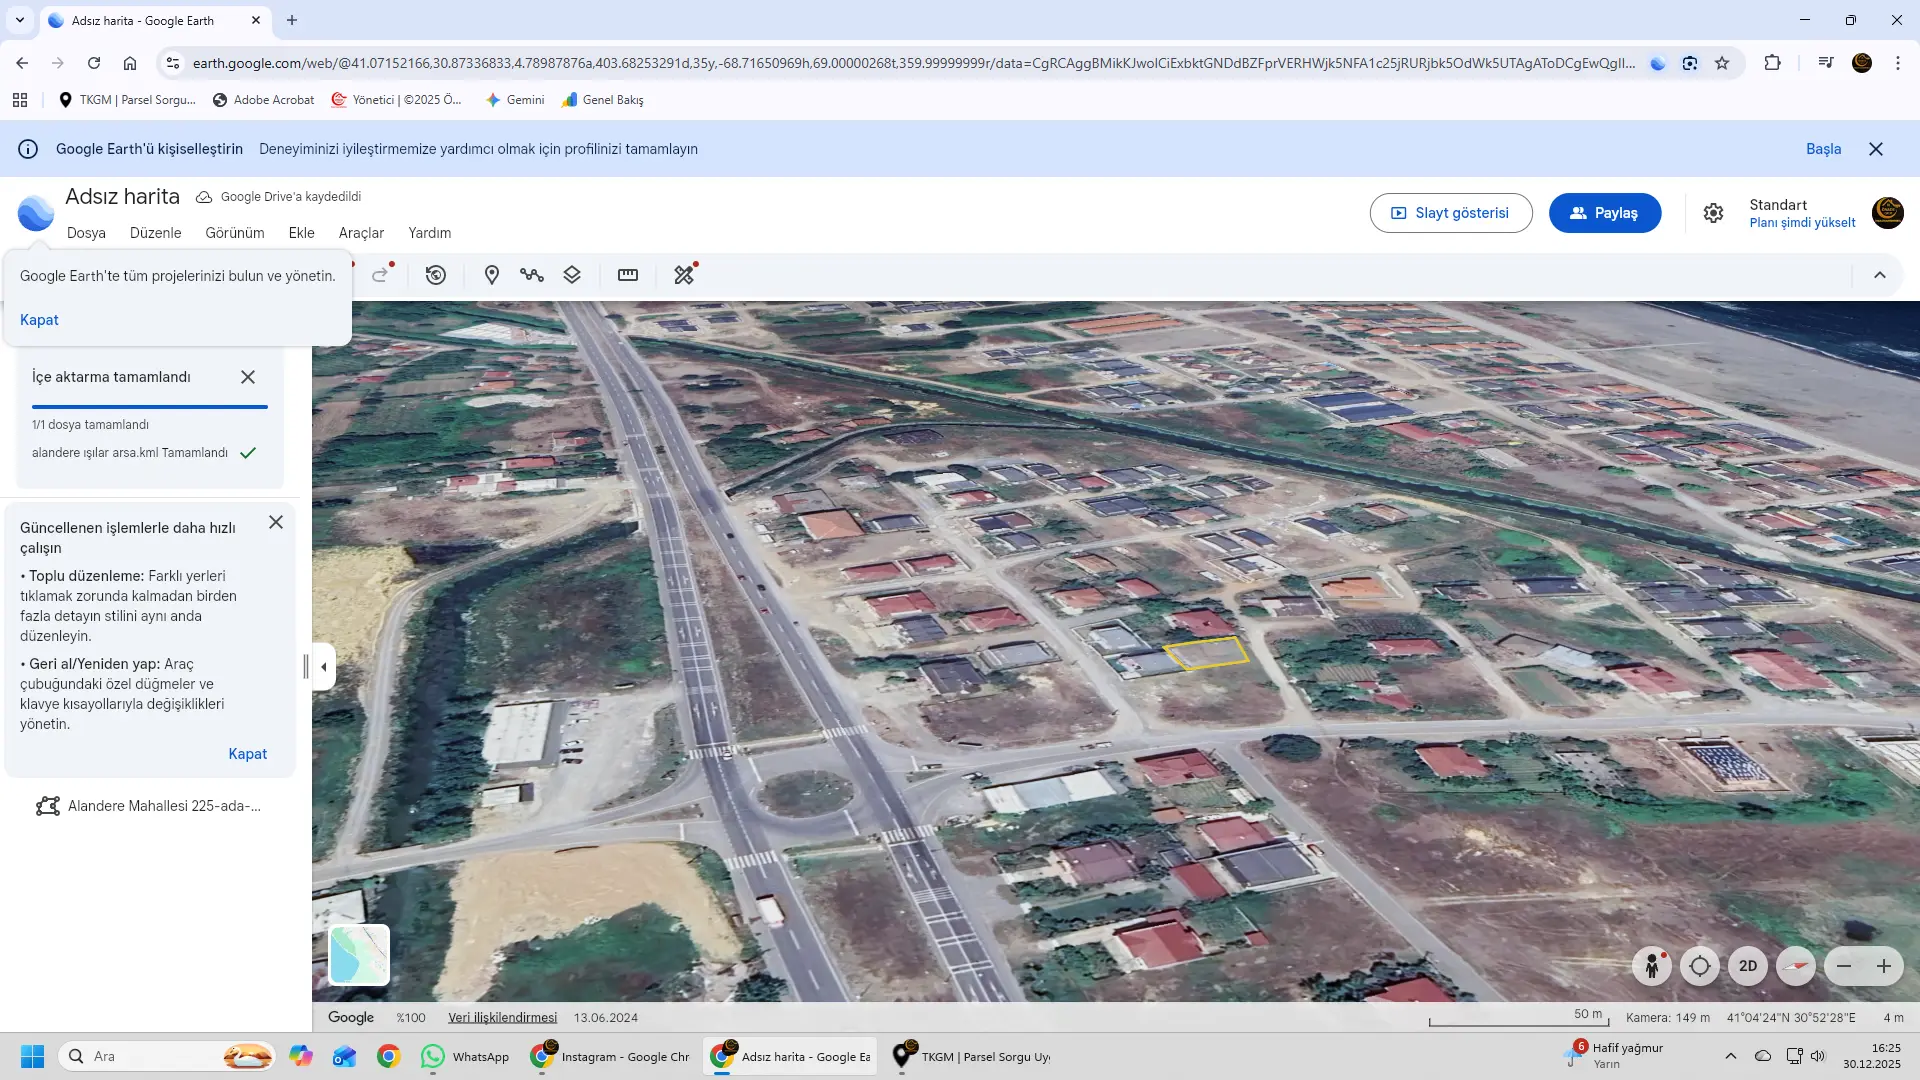
Task: Open WhatsApp from the taskbar
Action: click(x=466, y=1057)
